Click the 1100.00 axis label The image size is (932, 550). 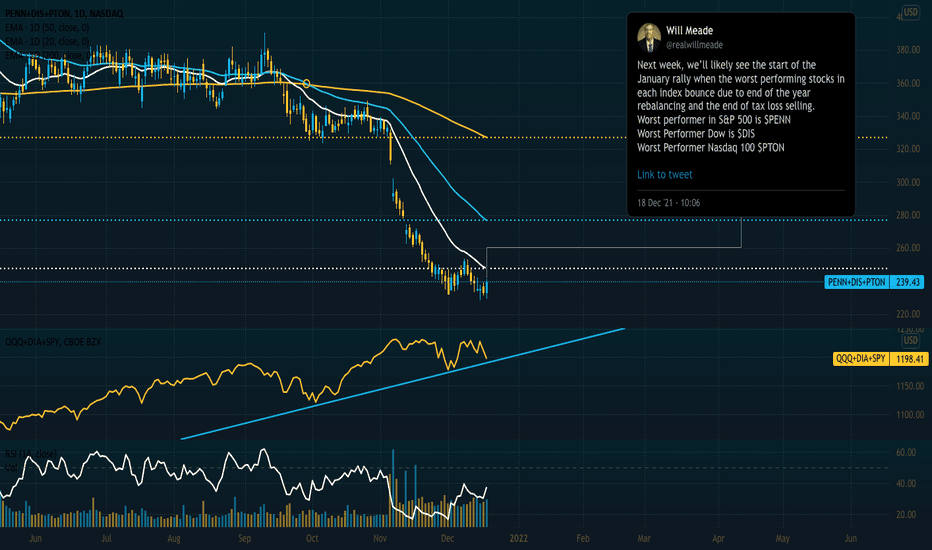coord(910,414)
